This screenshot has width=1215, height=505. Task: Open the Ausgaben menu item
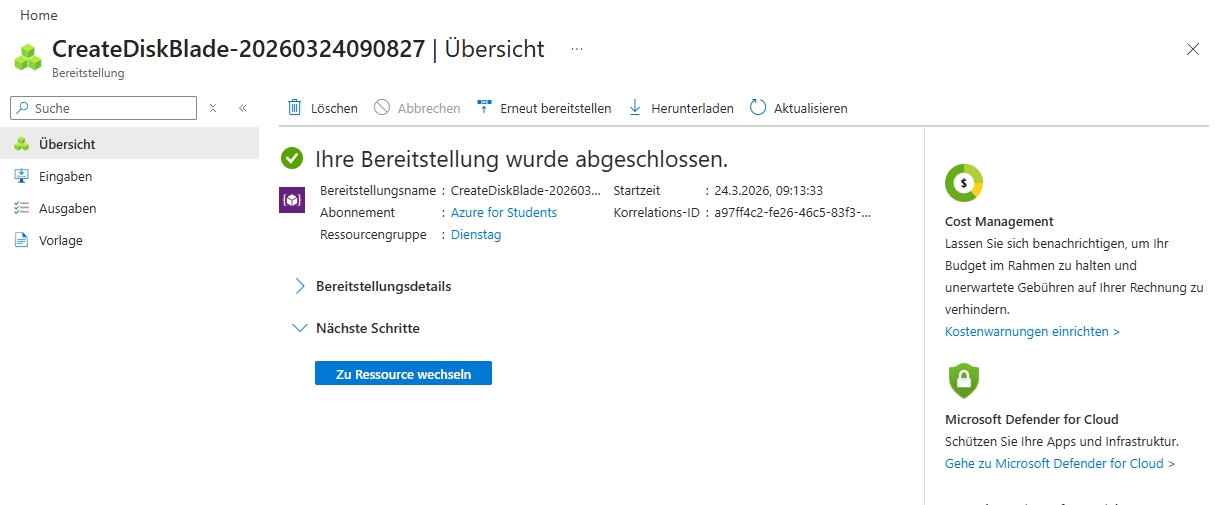coord(67,208)
